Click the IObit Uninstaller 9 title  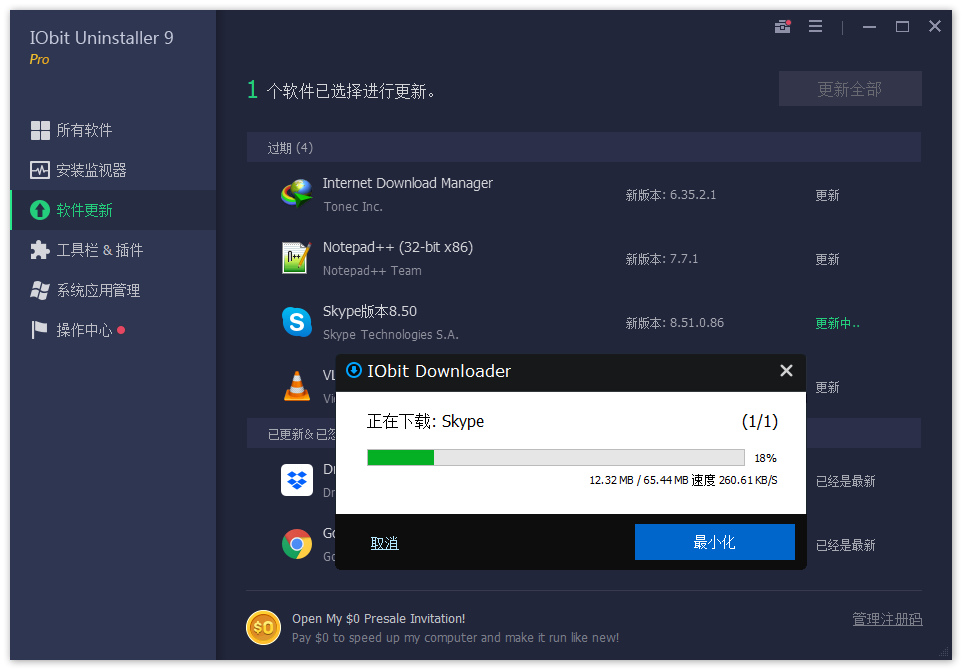coord(101,38)
